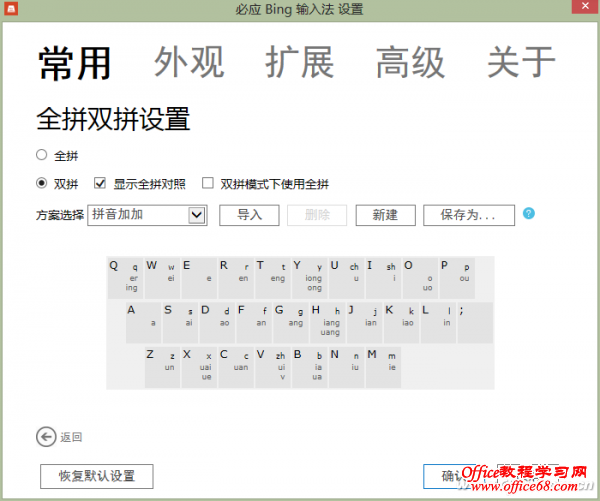600x501 pixels.
Task: Click the 导入 import button
Action: (249, 215)
